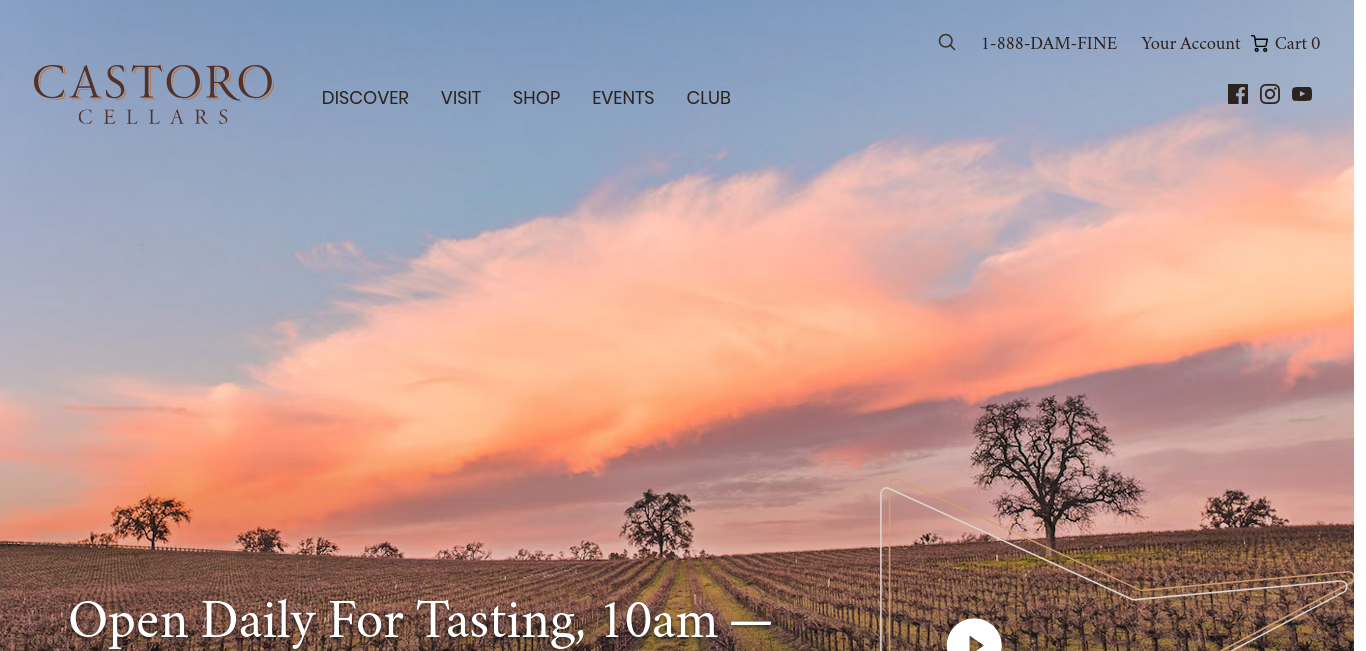This screenshot has width=1366, height=651.
Task: Open the Cart 0 text link
Action: [x=1297, y=44]
